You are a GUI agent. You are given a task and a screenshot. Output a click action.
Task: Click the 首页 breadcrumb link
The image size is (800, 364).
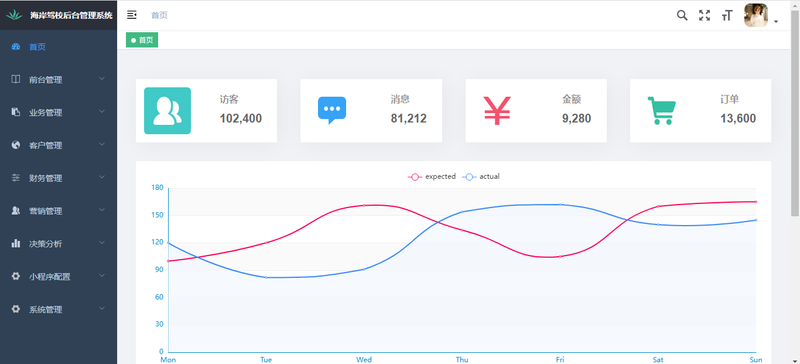pos(159,15)
